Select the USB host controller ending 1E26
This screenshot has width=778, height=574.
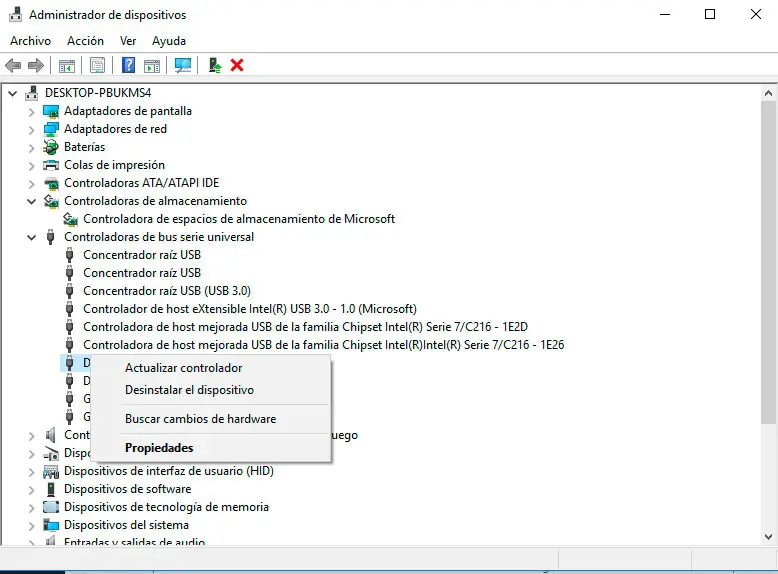[324, 345]
